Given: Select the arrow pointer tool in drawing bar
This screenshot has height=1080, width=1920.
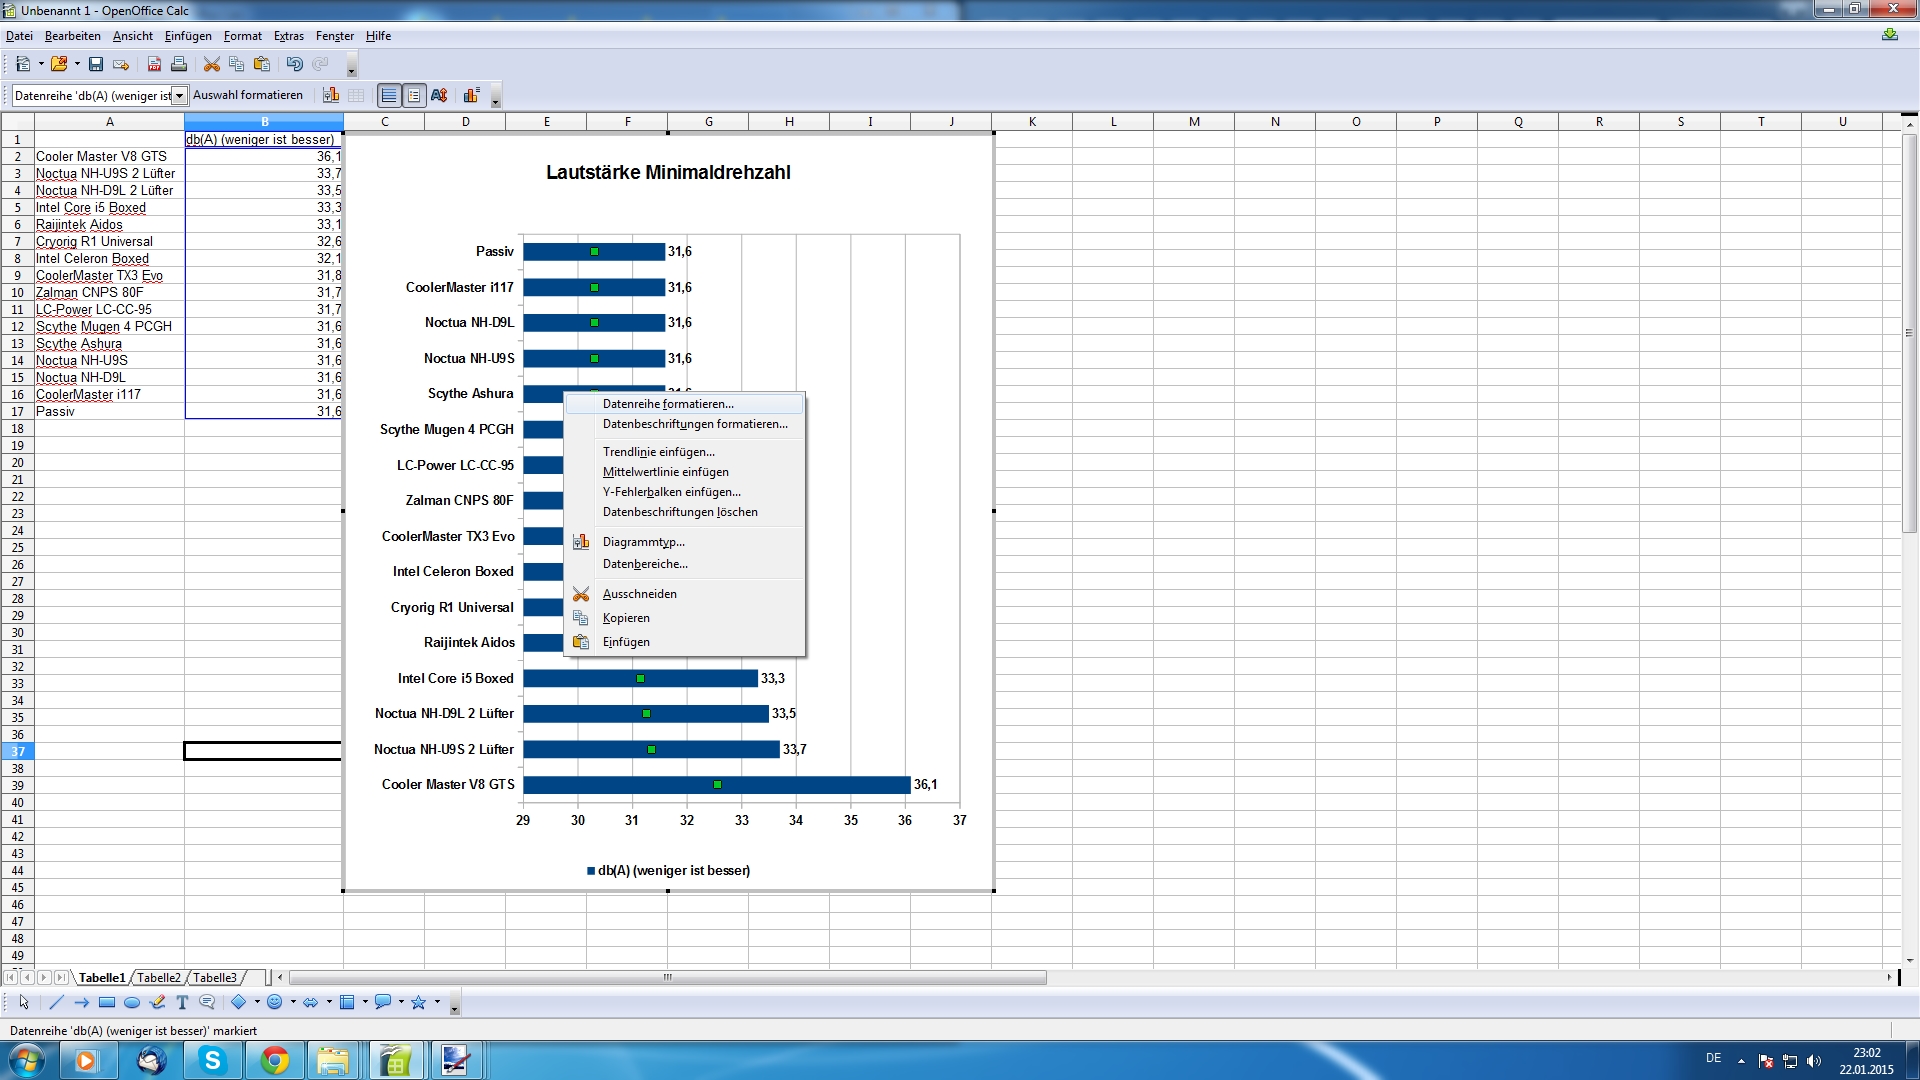Looking at the screenshot, I should (24, 1002).
